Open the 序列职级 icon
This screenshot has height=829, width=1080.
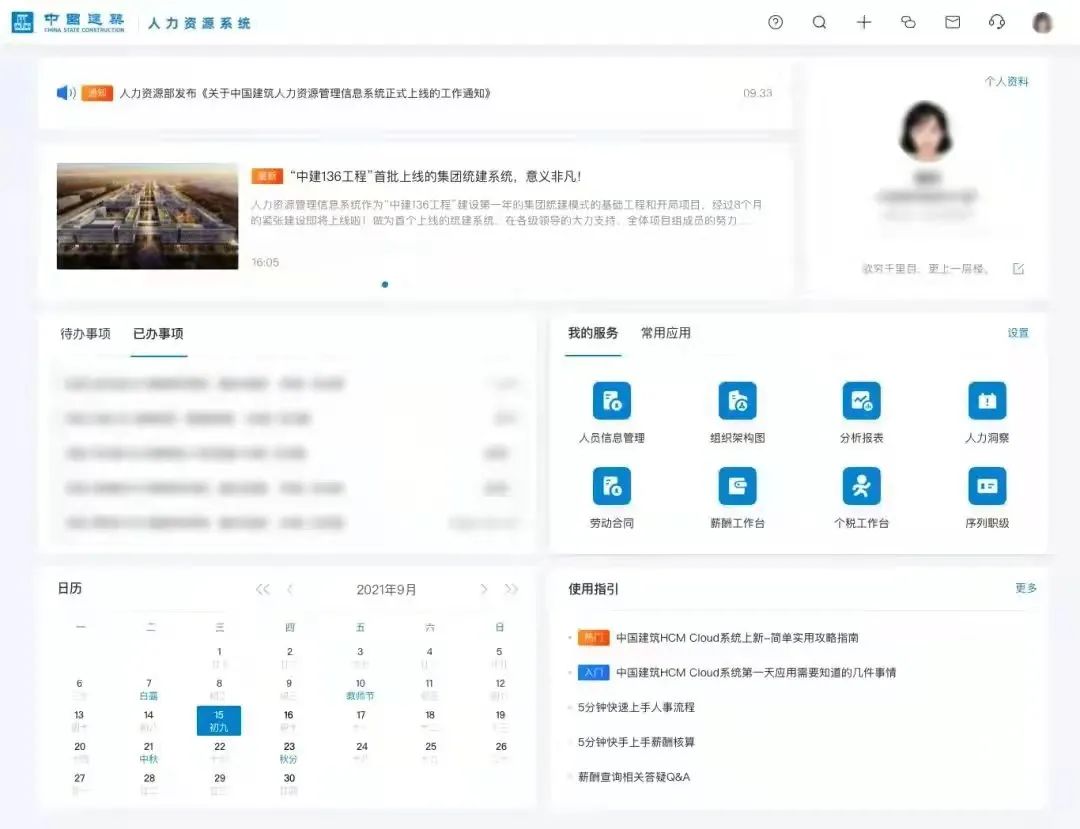pyautogui.click(x=986, y=486)
